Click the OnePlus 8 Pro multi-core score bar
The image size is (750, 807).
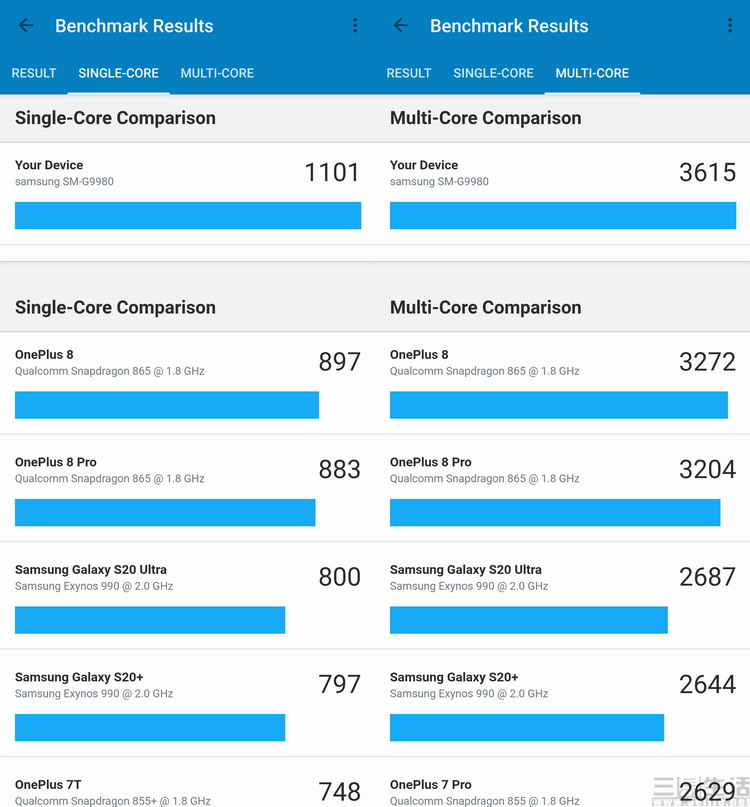tap(555, 512)
